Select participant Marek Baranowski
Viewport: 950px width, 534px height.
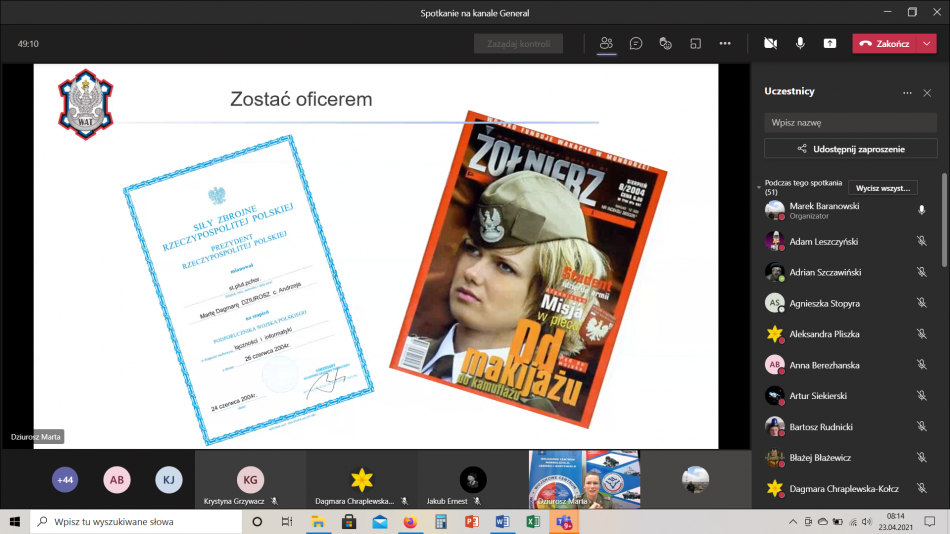click(x=845, y=210)
